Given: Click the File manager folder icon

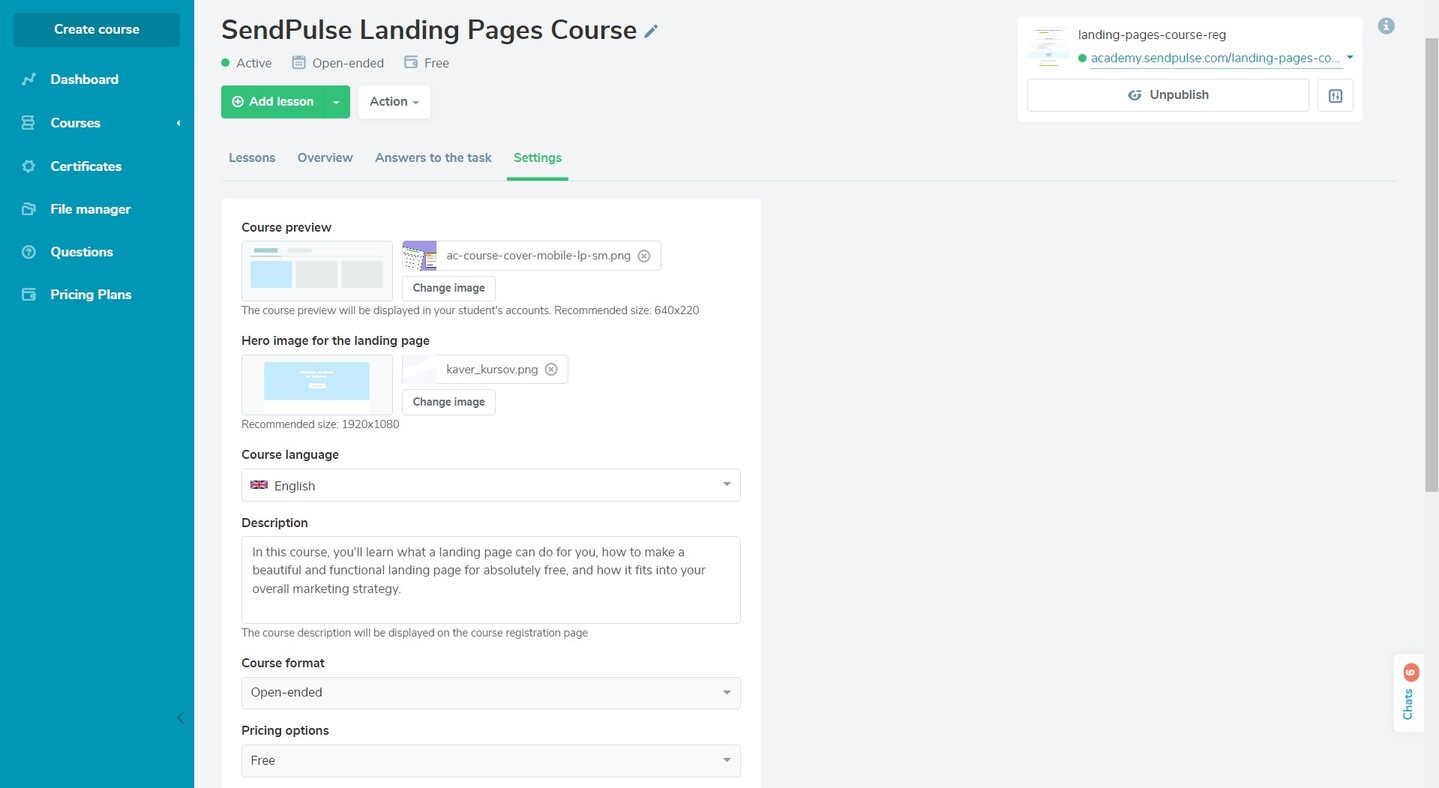Looking at the screenshot, I should (x=29, y=209).
